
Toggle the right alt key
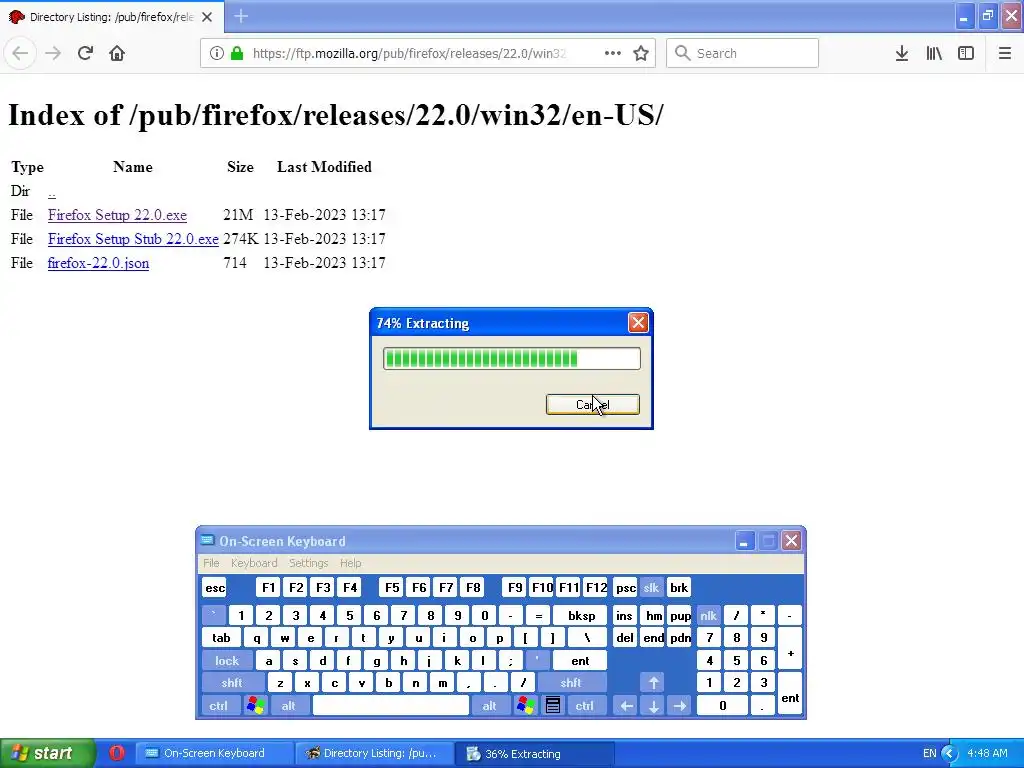click(x=489, y=706)
